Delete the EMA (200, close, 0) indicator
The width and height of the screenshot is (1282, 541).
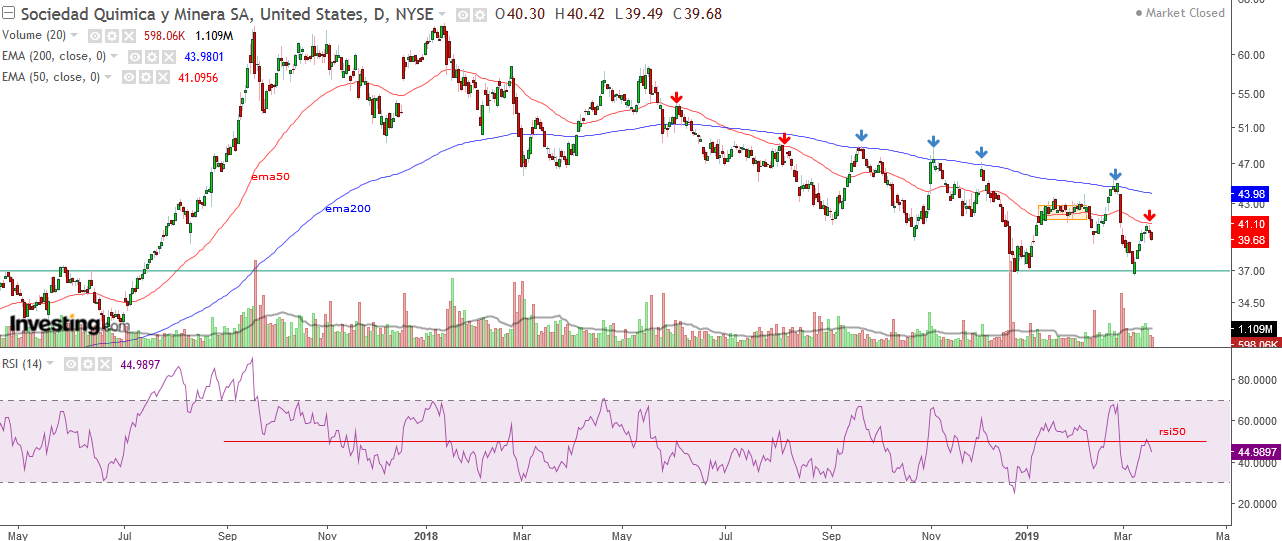pos(169,57)
